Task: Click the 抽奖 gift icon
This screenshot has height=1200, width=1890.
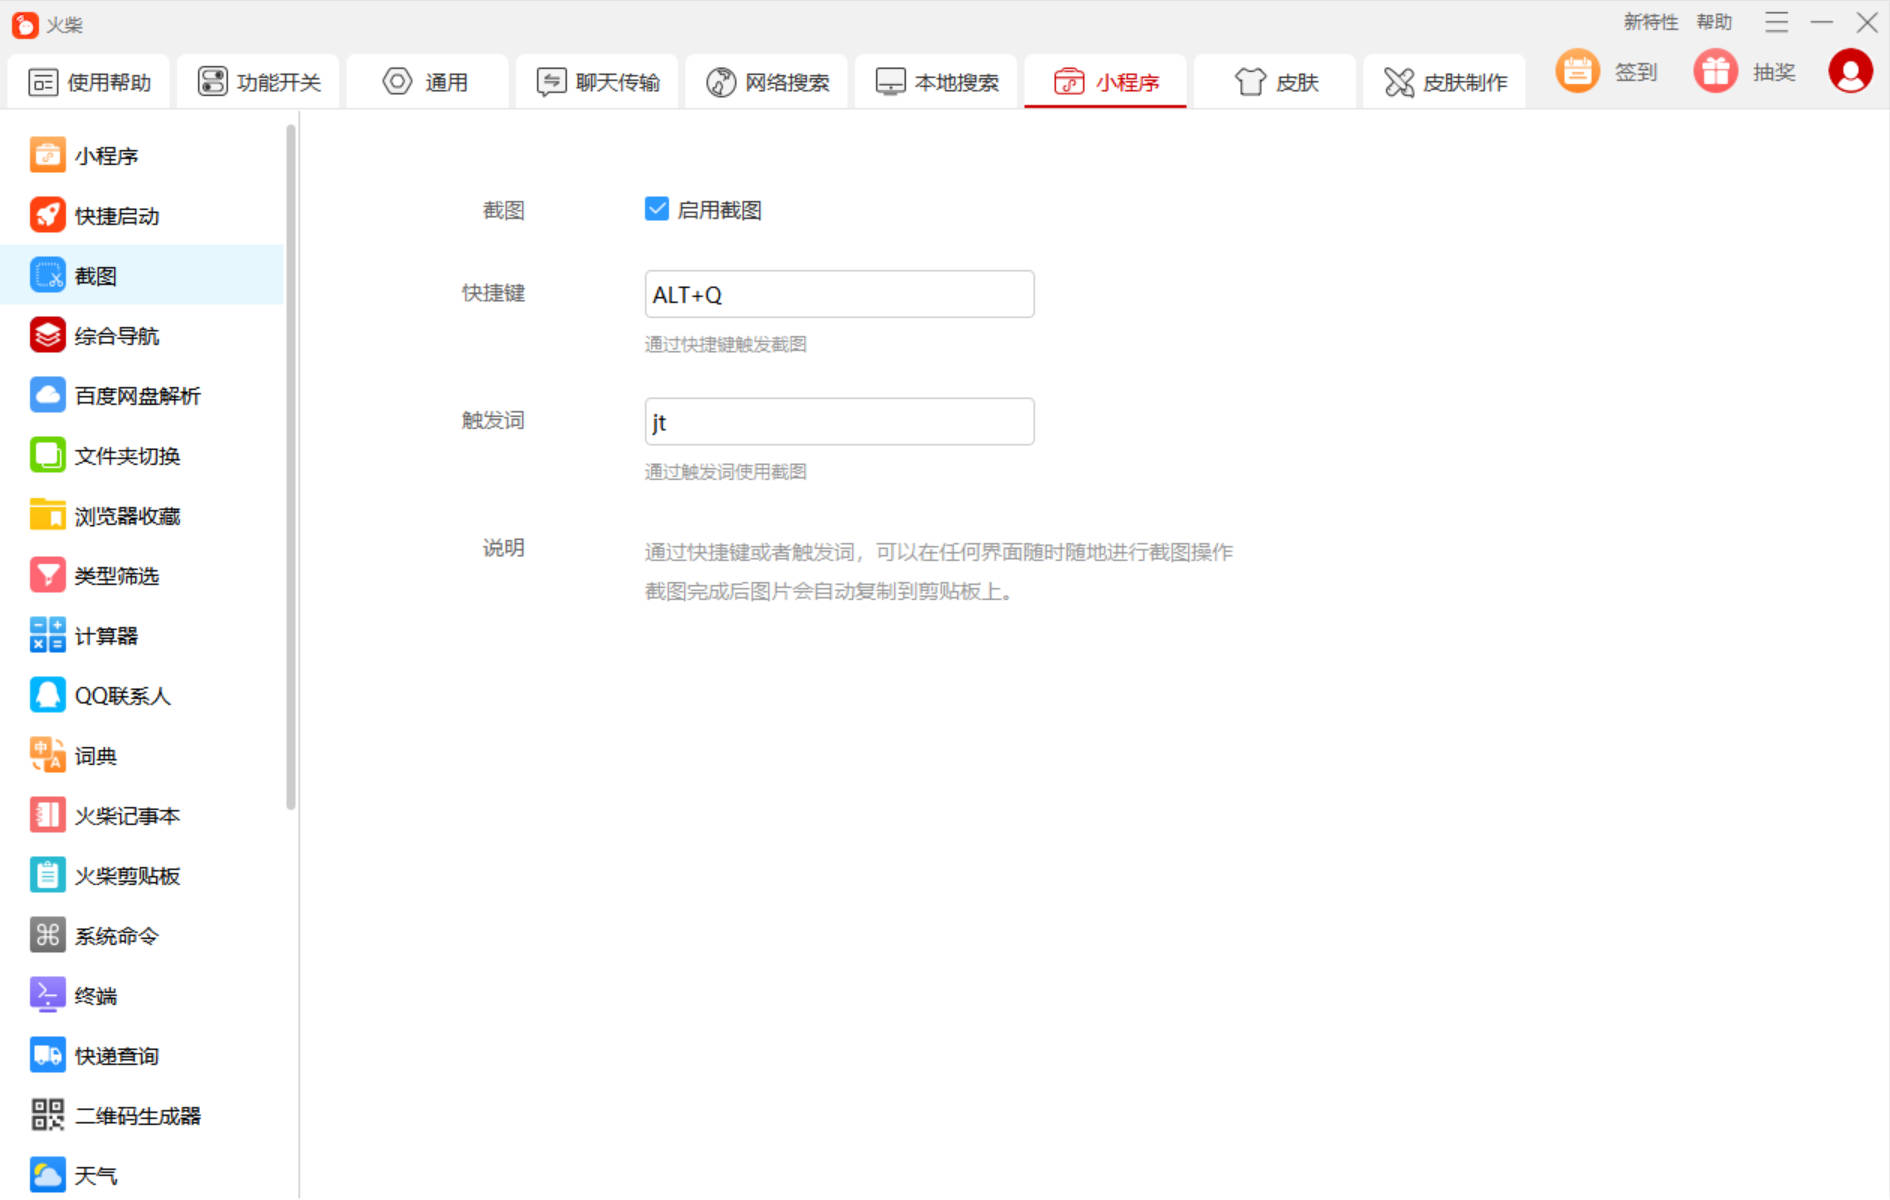Action: click(x=1716, y=72)
